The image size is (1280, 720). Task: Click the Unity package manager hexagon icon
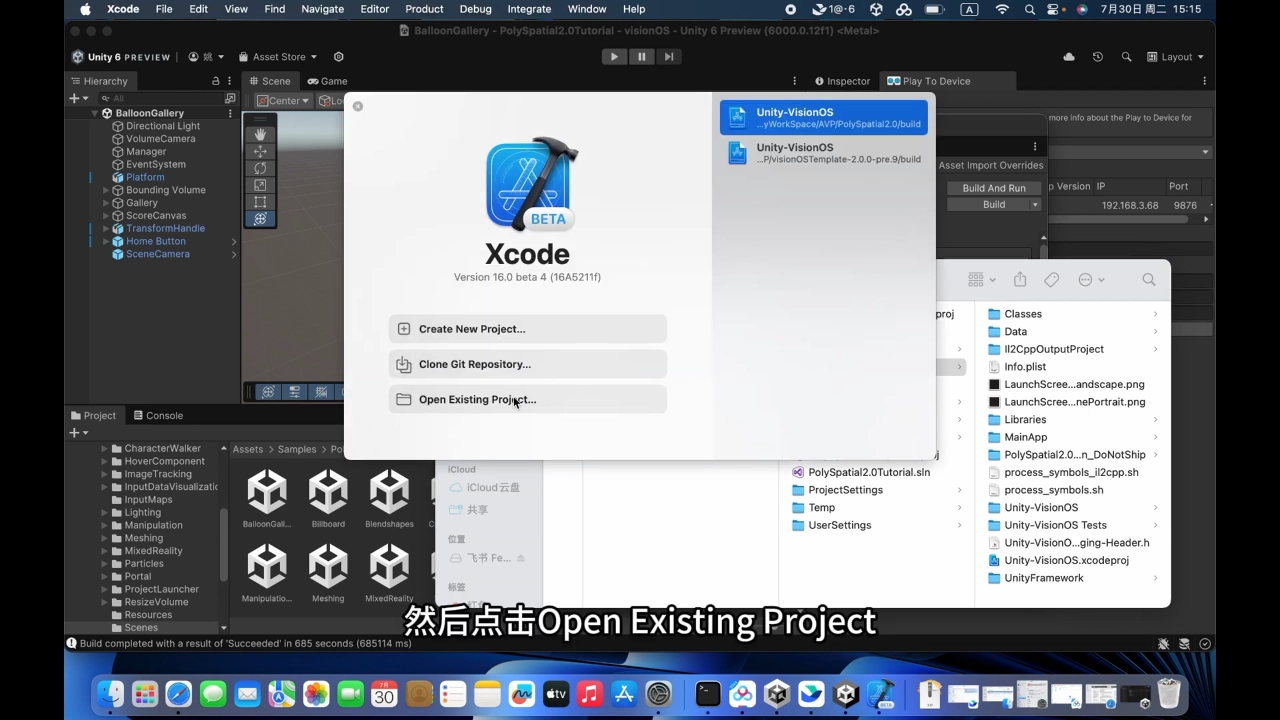point(338,57)
